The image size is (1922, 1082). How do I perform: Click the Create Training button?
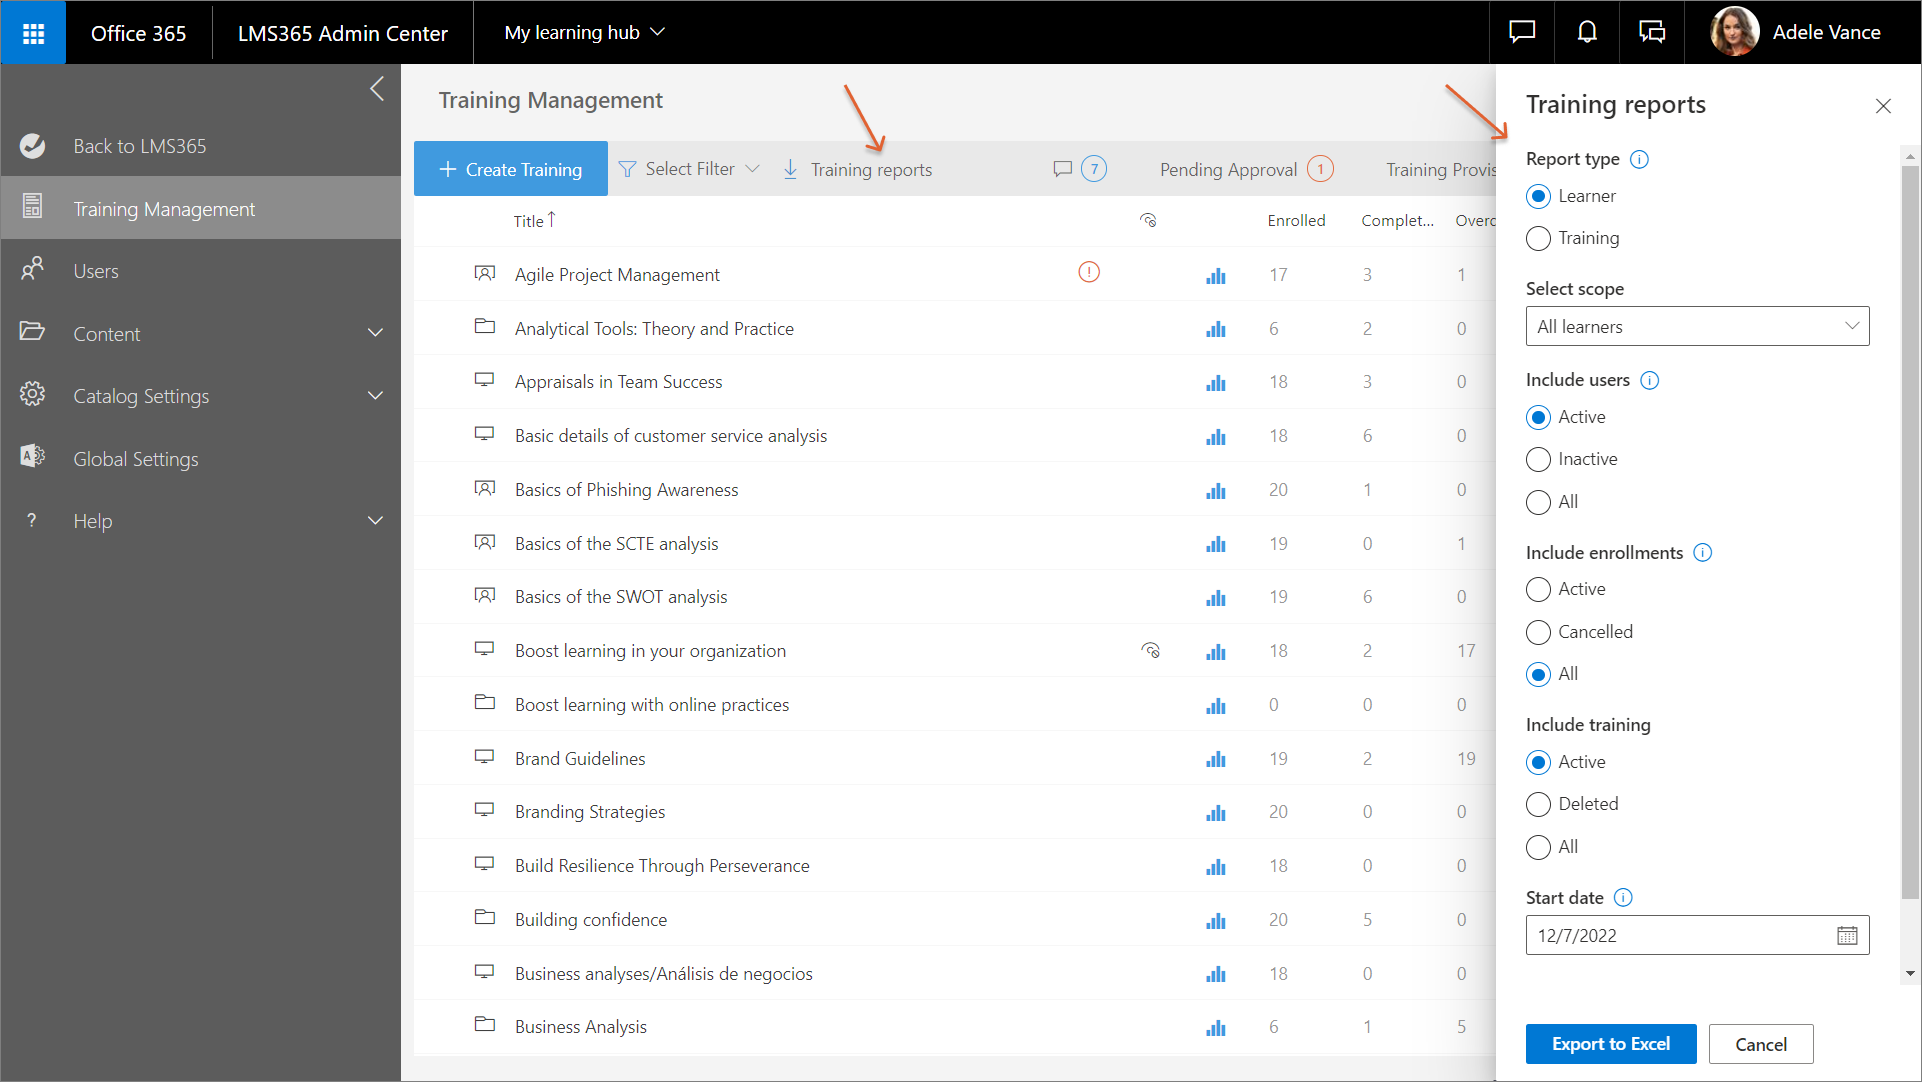point(510,169)
